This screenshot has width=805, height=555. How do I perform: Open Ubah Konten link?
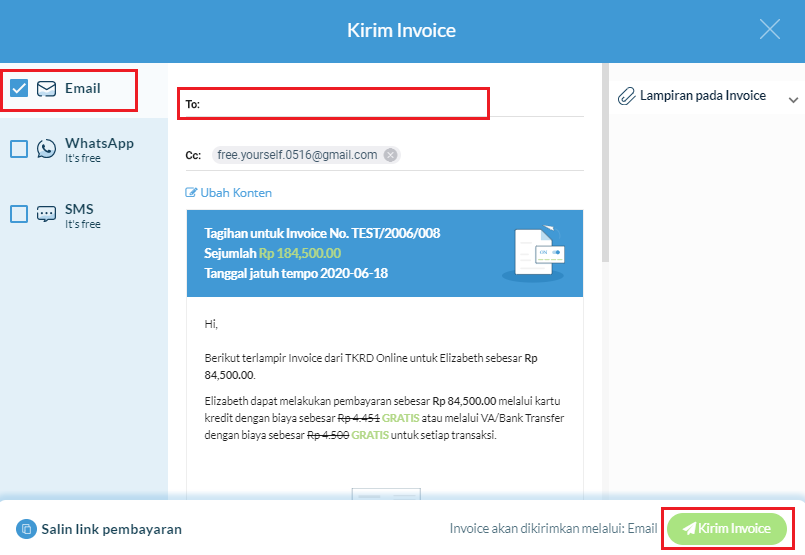coord(228,193)
